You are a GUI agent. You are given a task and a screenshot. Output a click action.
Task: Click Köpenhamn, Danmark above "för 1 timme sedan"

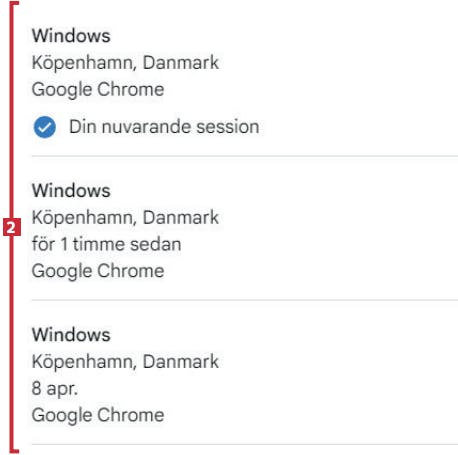click(x=125, y=217)
